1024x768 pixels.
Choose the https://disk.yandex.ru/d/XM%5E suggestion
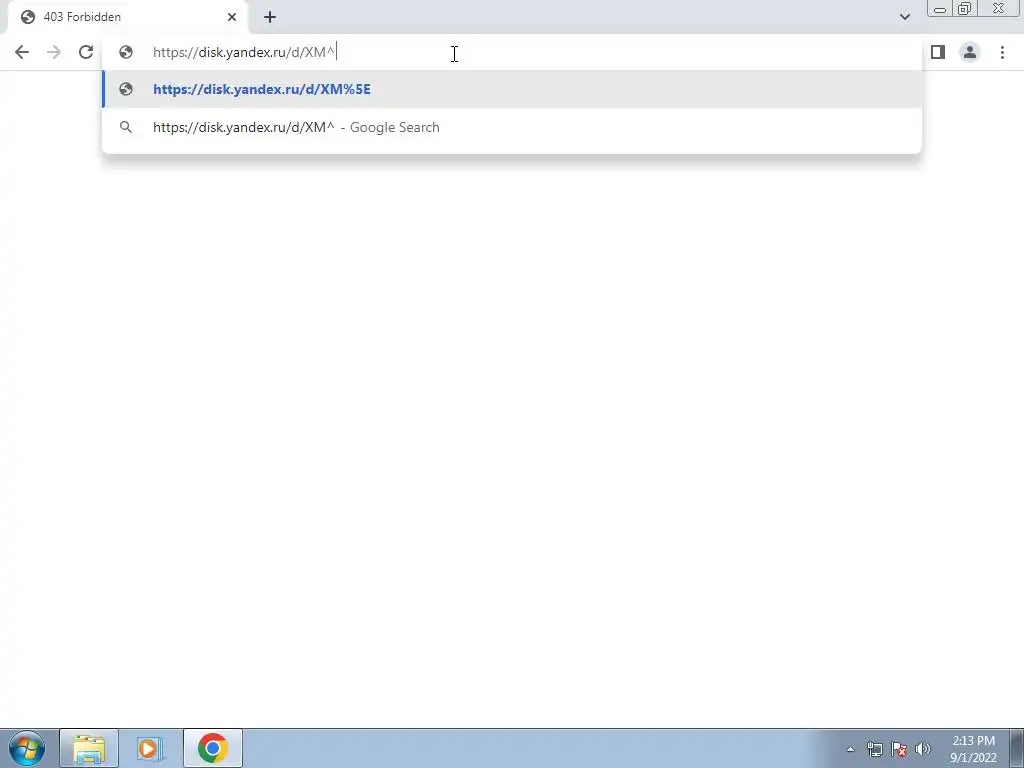pos(512,89)
